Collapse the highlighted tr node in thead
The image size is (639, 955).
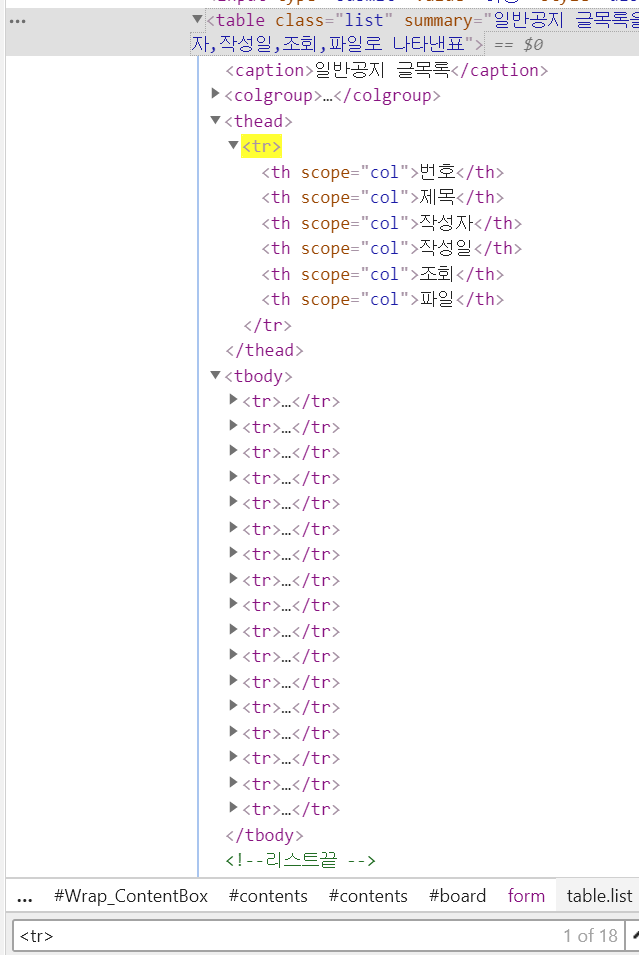point(234,146)
